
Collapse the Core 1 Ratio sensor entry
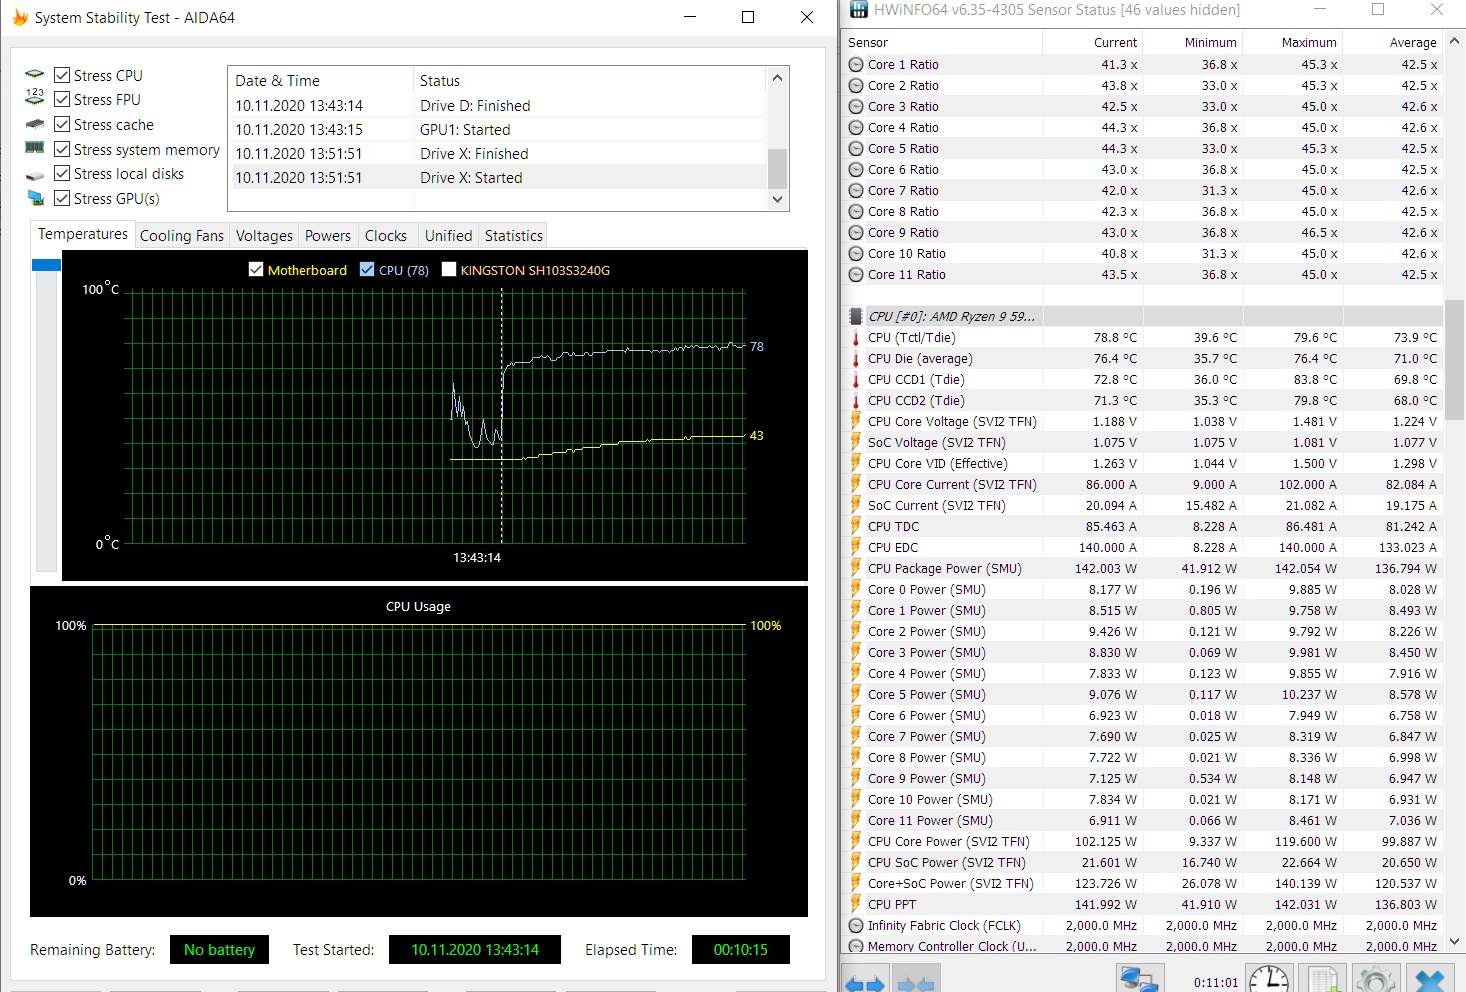click(856, 64)
